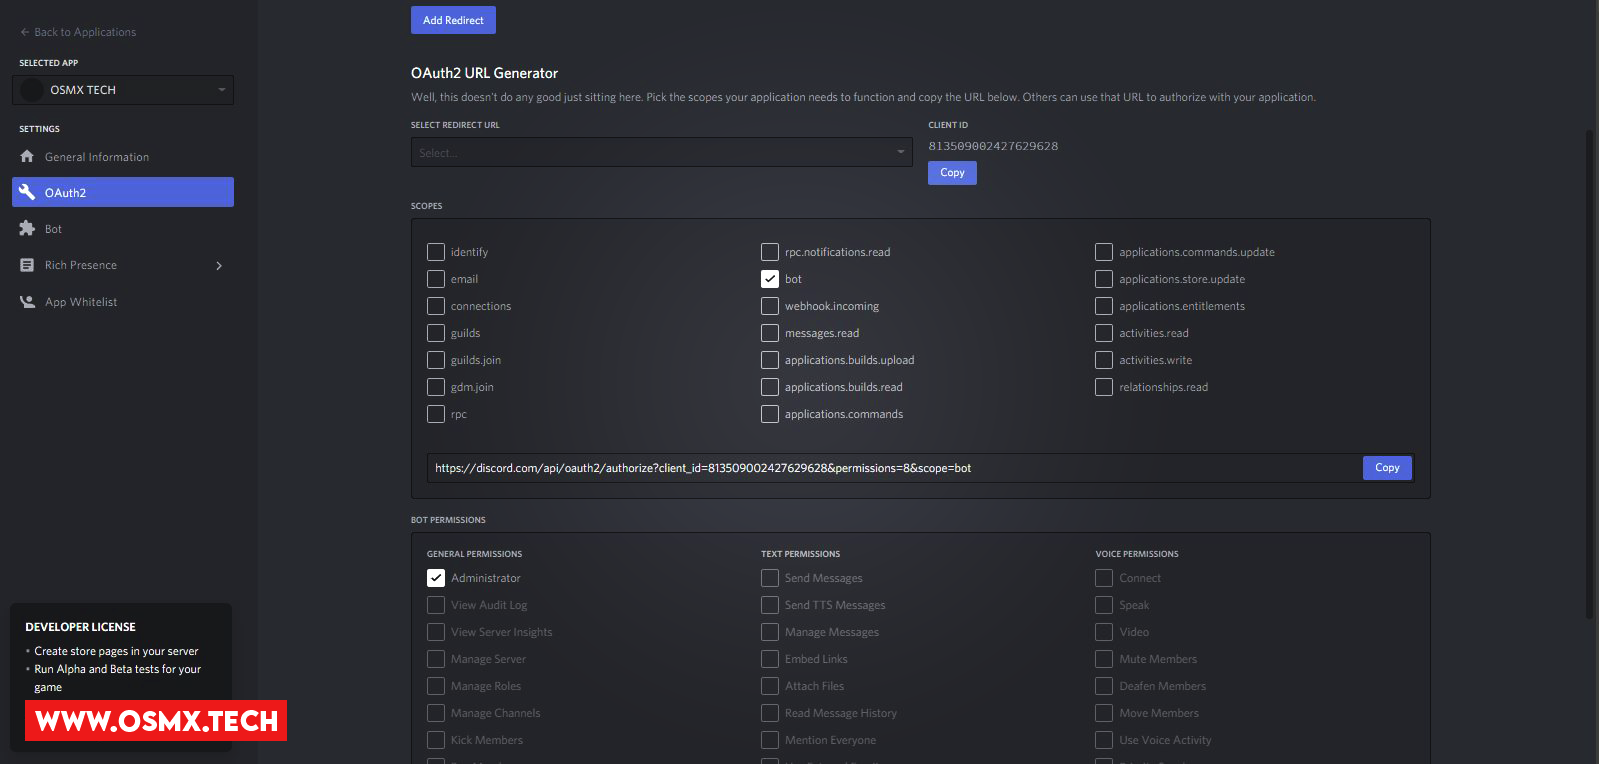Enable the applications.store.update scope
Screen dimensions: 1599x764
pyautogui.click(x=1104, y=279)
